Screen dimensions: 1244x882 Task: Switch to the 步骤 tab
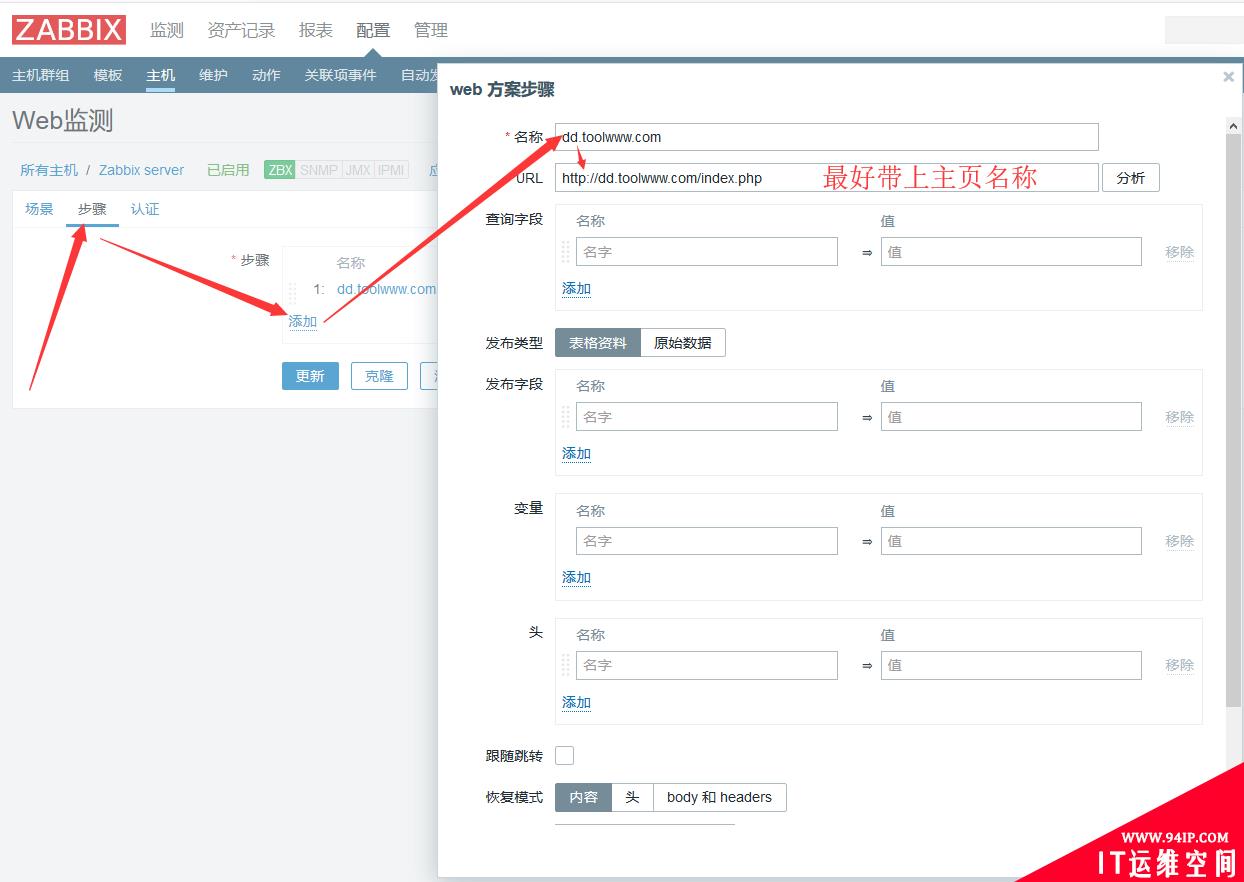(92, 209)
